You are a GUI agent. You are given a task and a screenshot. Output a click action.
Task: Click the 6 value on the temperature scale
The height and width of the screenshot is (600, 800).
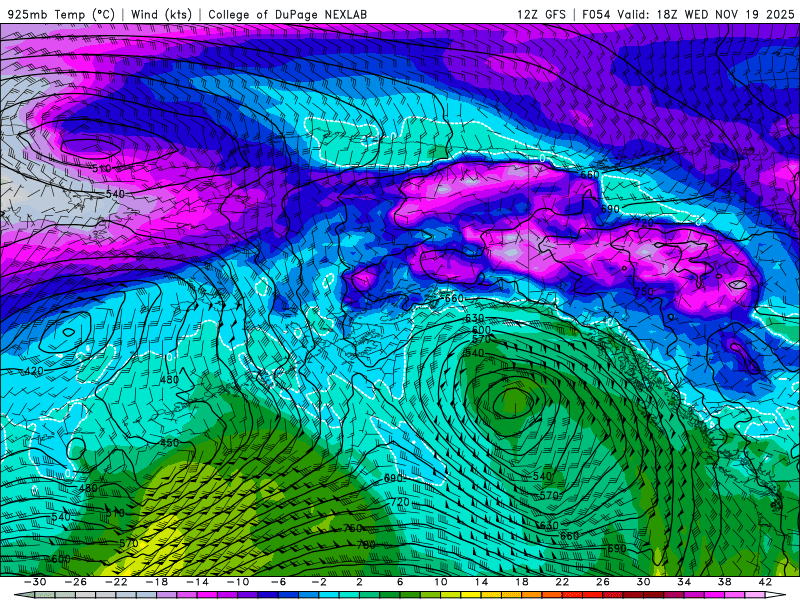pyautogui.click(x=400, y=582)
